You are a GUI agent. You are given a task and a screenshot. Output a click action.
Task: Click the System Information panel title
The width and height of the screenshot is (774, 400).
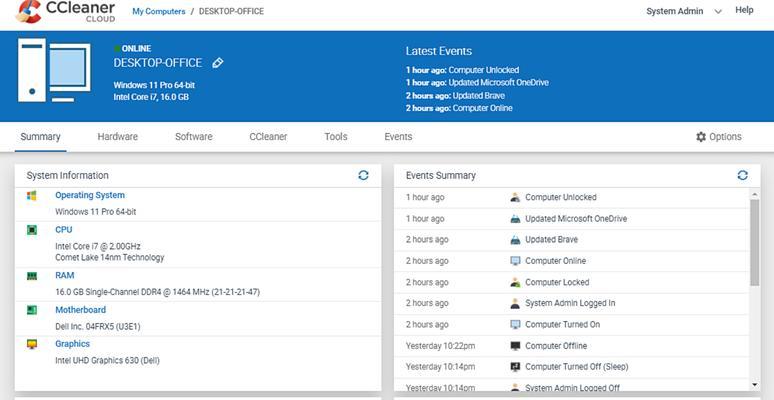pyautogui.click(x=68, y=175)
